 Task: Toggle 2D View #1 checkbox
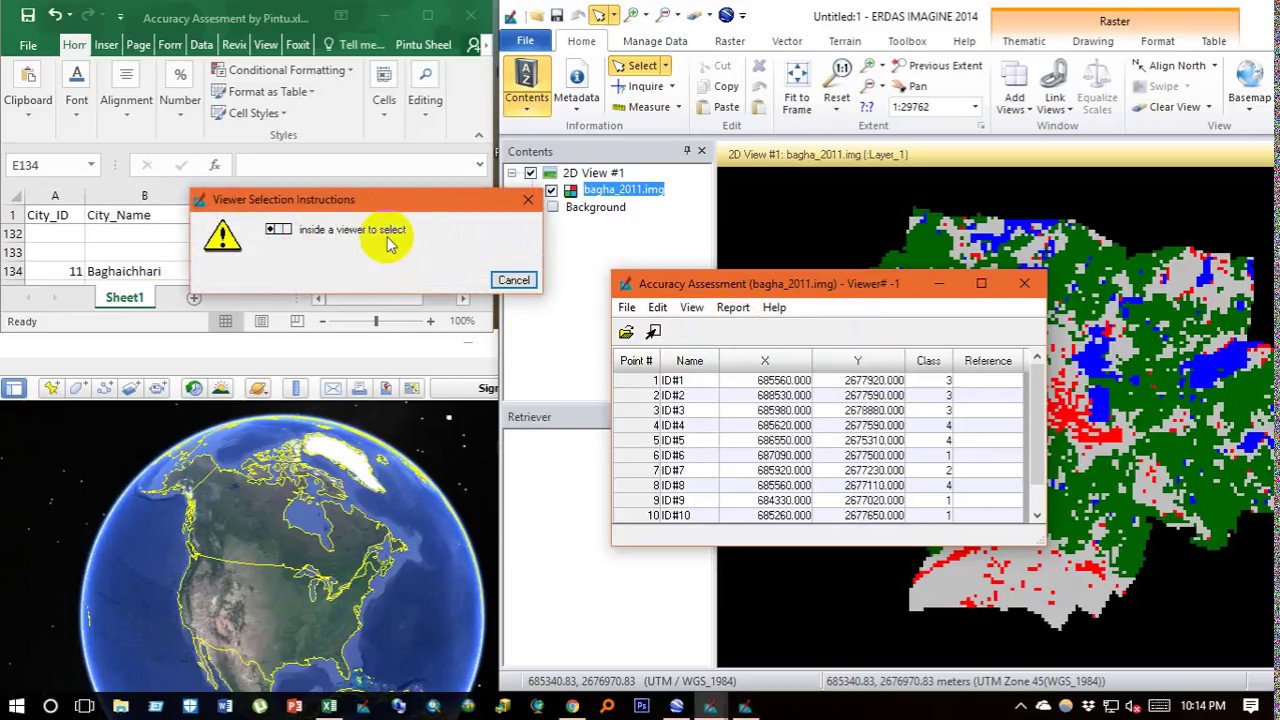pos(531,173)
